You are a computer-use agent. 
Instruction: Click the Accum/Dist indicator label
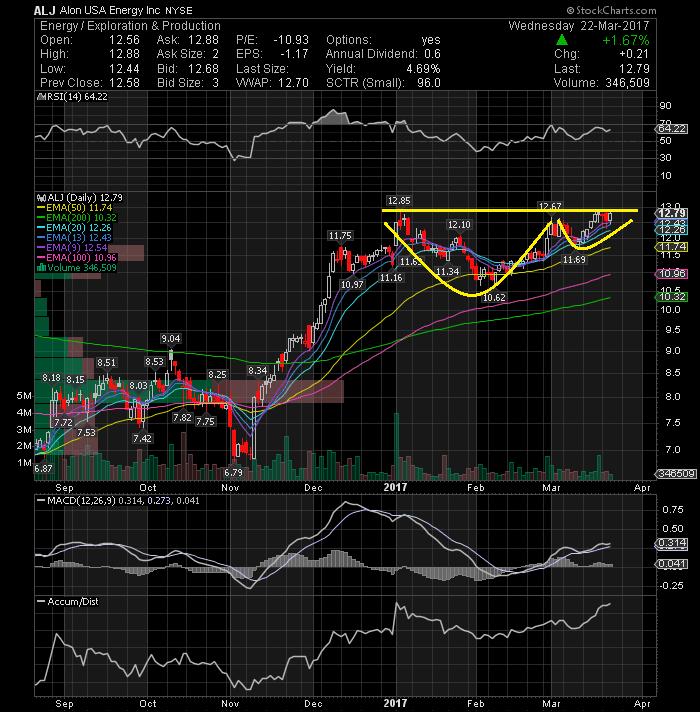click(68, 602)
